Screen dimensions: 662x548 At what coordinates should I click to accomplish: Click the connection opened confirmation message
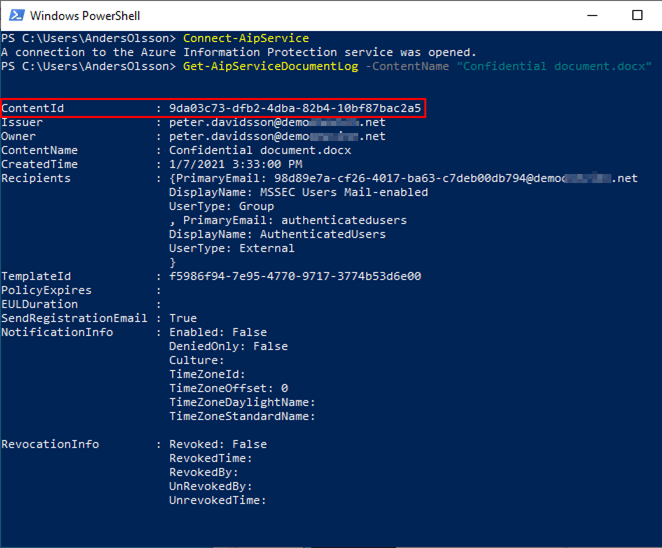(239, 52)
